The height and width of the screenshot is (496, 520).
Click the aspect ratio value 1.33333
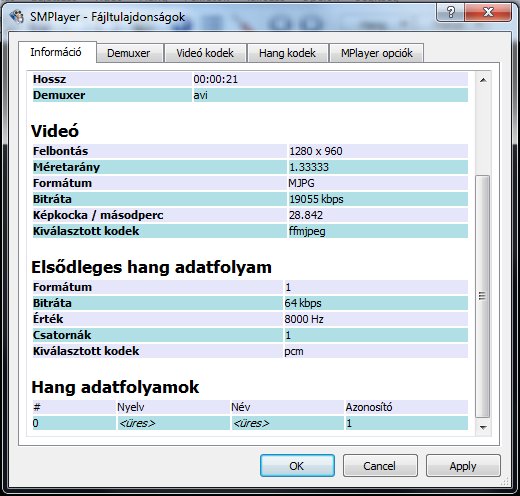(x=309, y=167)
